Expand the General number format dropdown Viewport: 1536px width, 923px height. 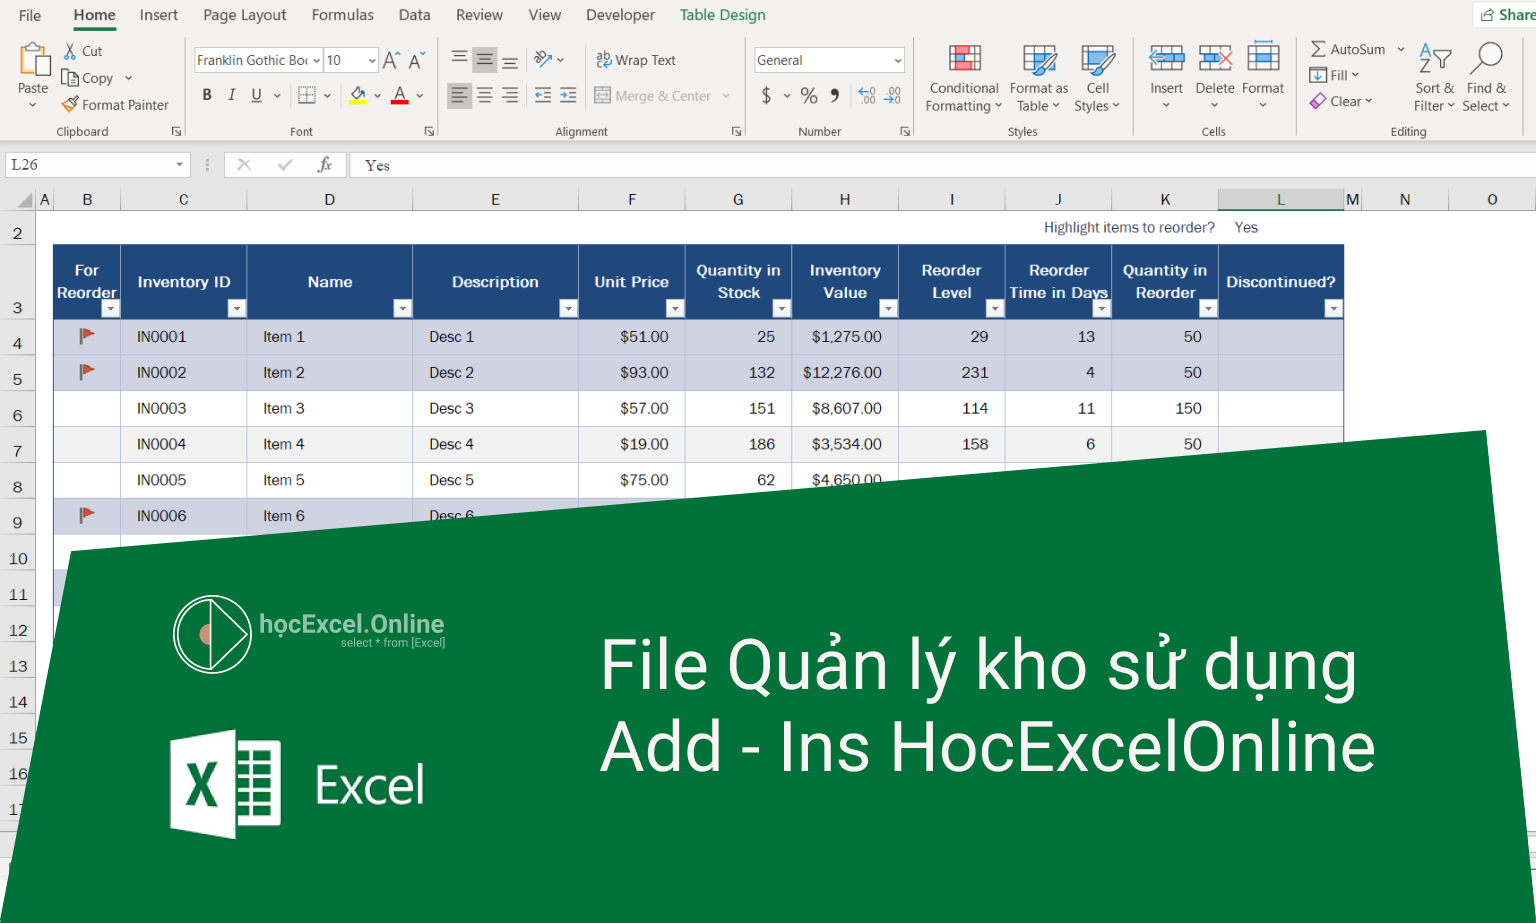[x=897, y=61]
